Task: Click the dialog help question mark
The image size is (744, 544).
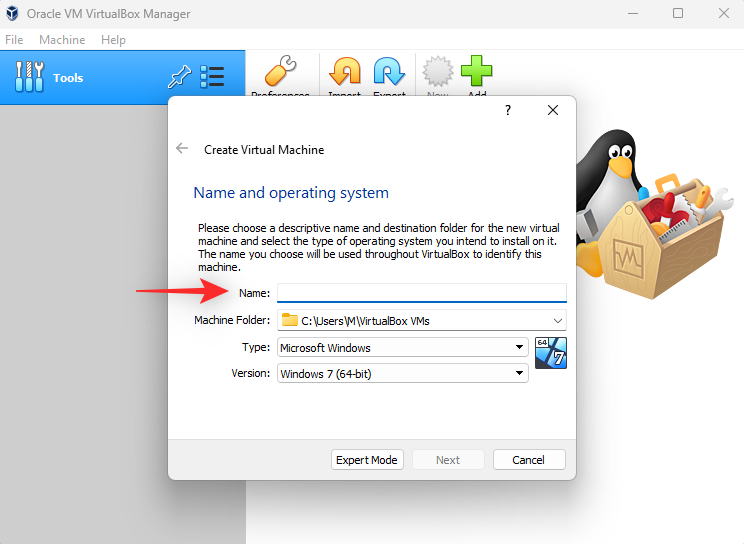Action: [508, 110]
